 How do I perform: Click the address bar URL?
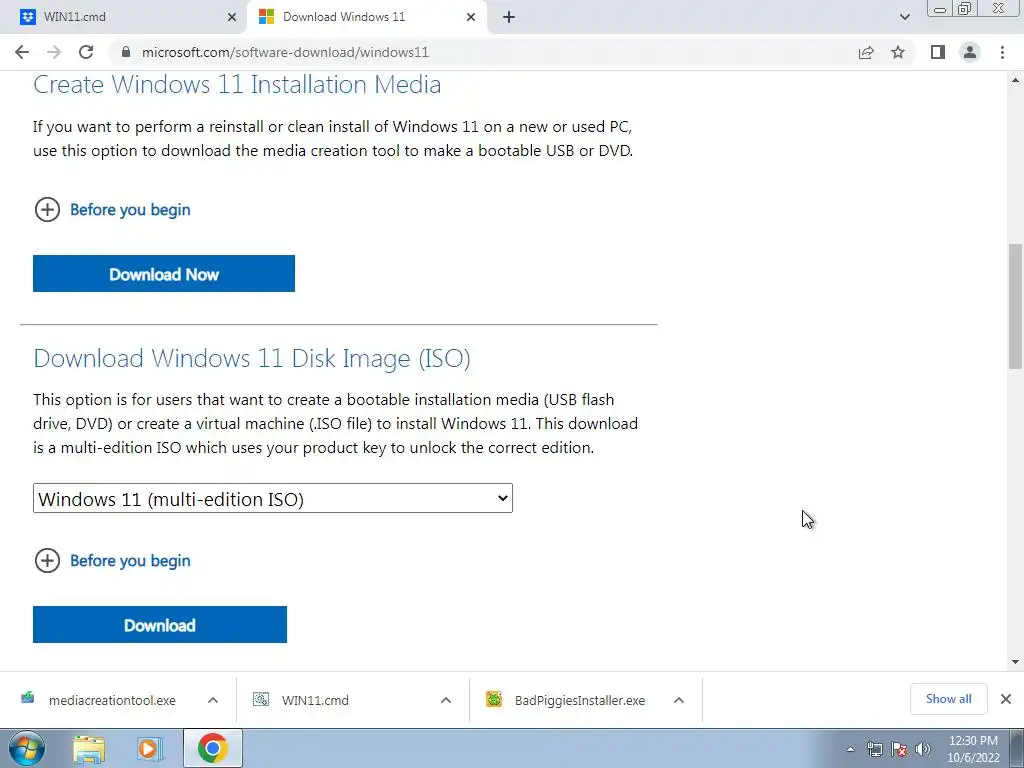point(285,52)
